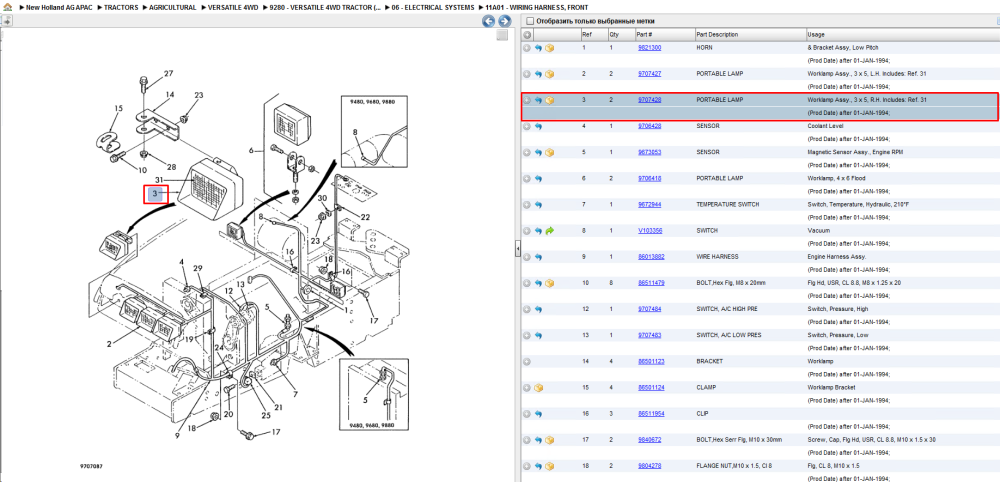Open part number 9840672 link
Screen dimensions: 1000x482
[649, 440]
